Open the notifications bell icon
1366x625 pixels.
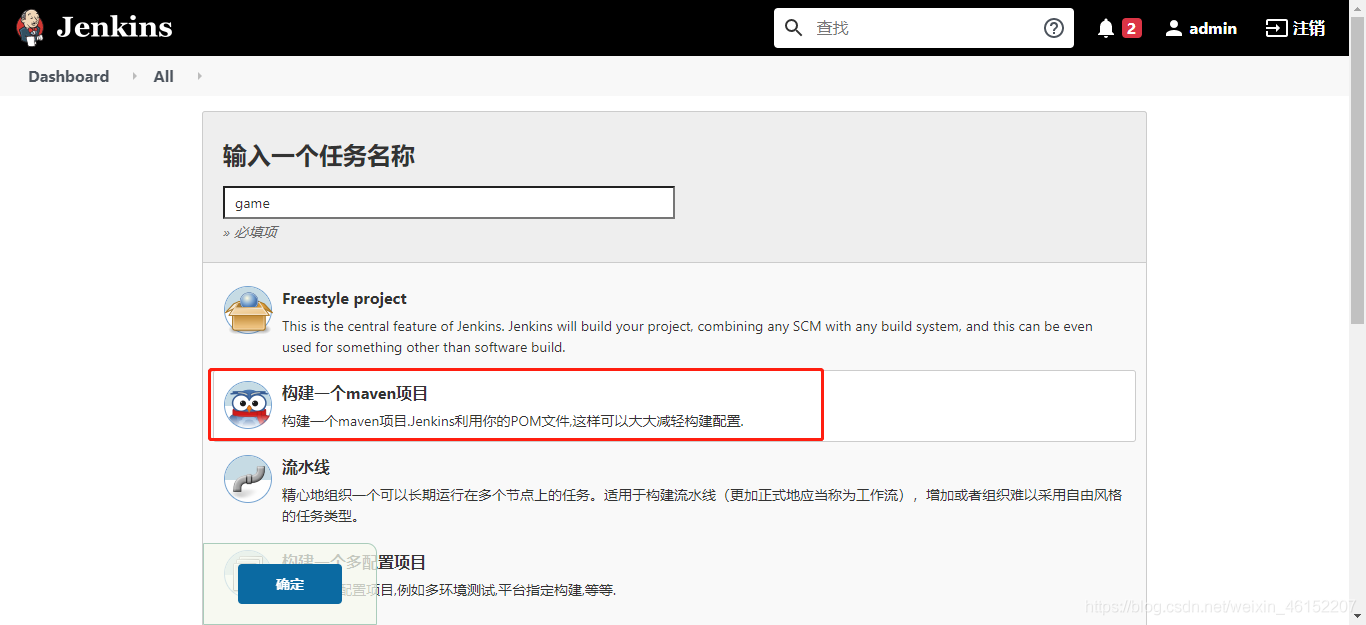1106,28
